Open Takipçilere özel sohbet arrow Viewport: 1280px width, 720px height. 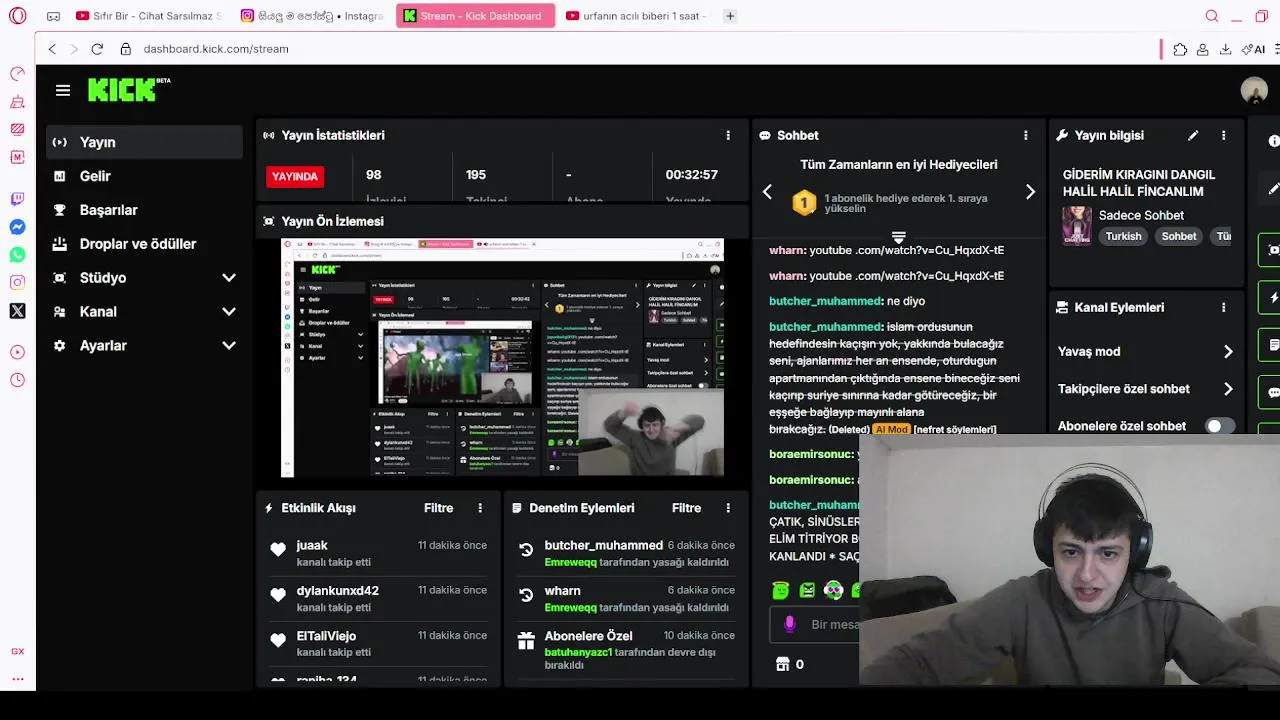pos(1228,389)
